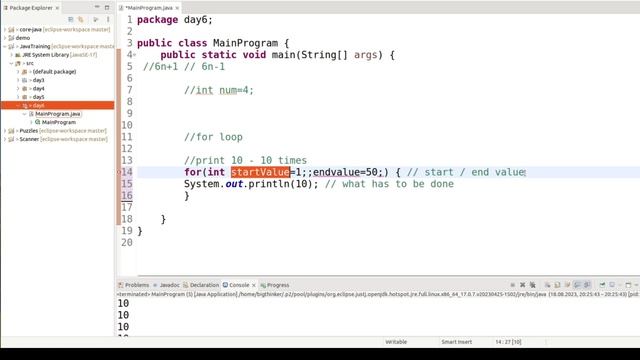Viewport: 640px width, 360px height.
Task: Click the terminated MainProgram launch description
Action: (378, 294)
